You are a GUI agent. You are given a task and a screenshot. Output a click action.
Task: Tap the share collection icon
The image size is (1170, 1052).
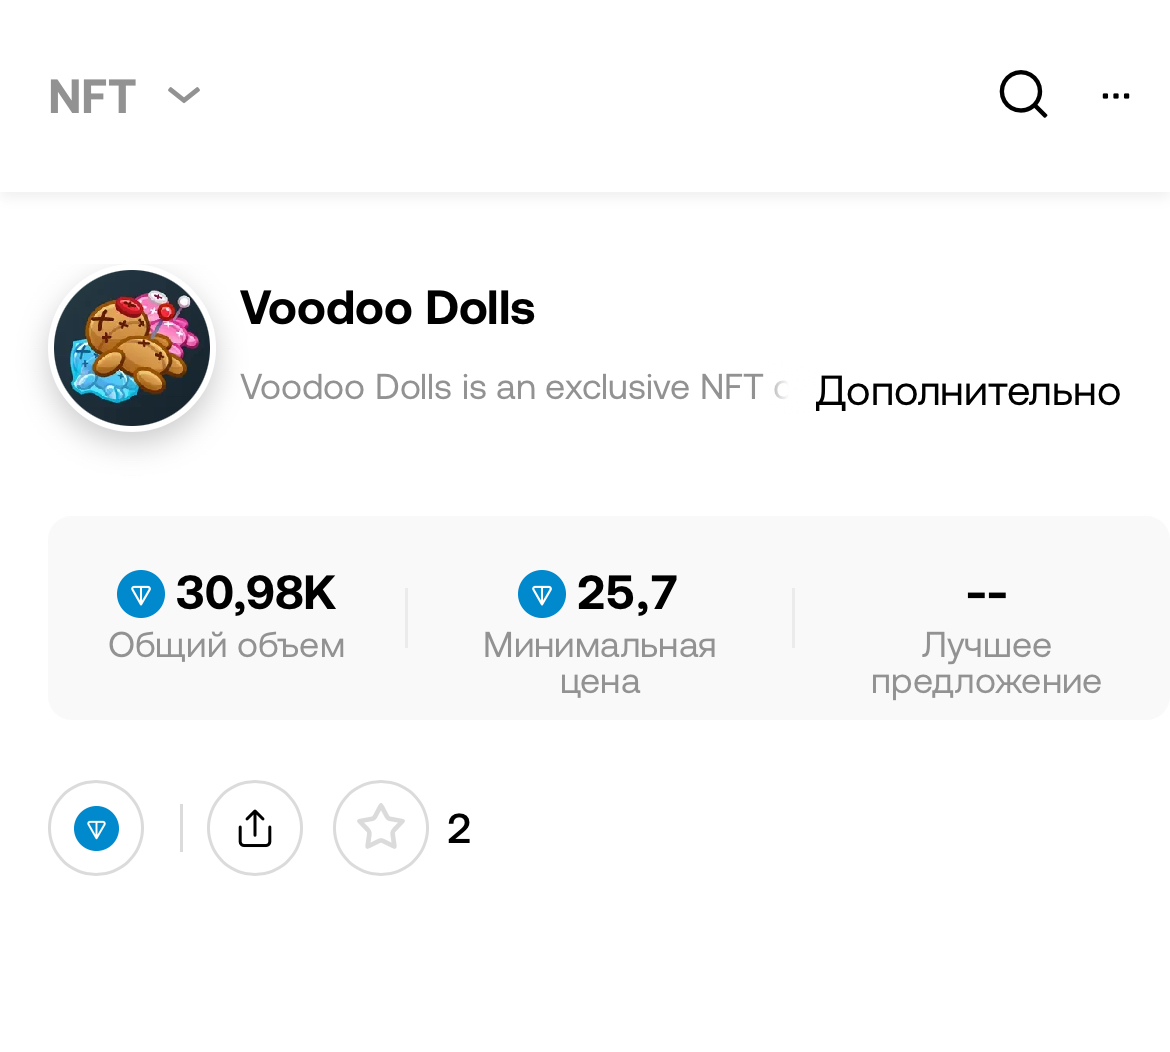(x=255, y=828)
